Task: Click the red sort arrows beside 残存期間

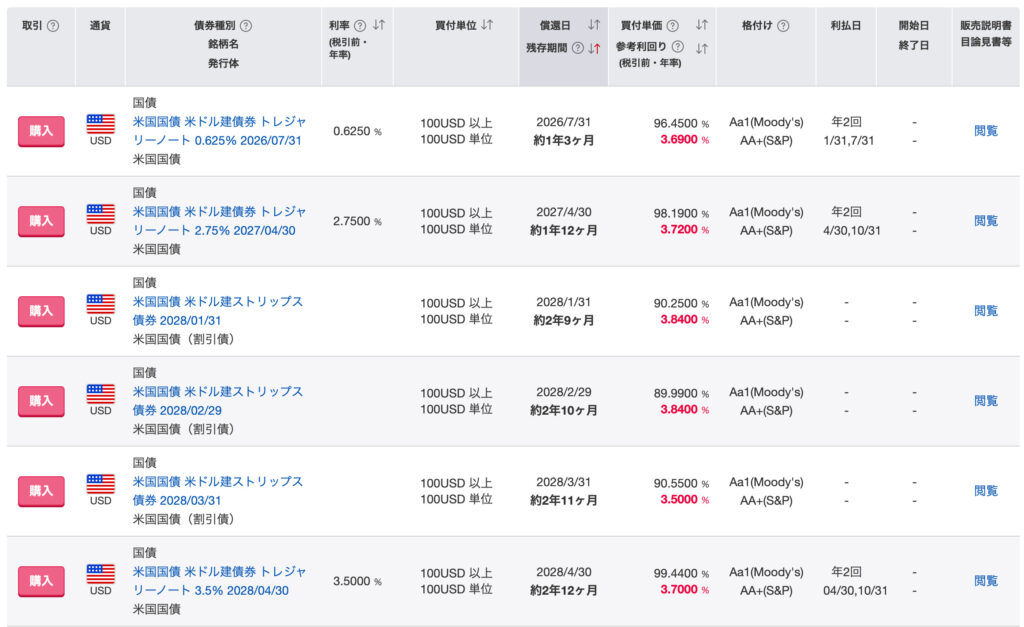Action: (x=594, y=47)
